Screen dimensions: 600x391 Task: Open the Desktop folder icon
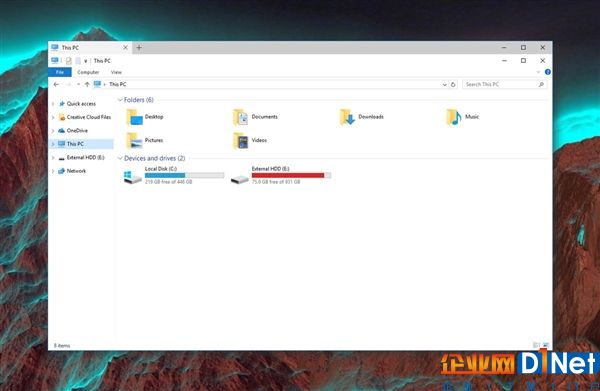tap(134, 117)
